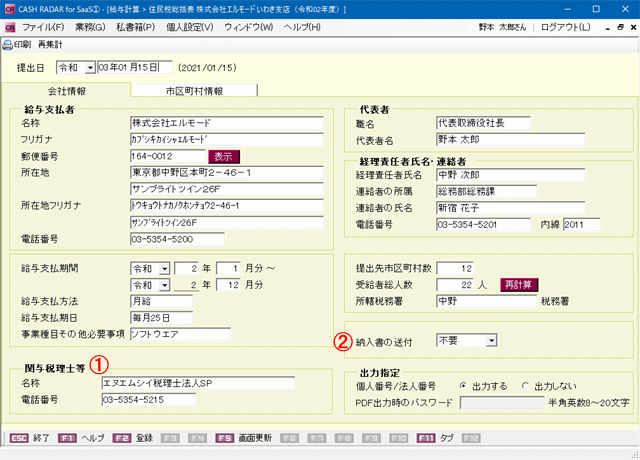640x460 pixels.
Task: Open the 私書箱(P) menu
Action: click(136, 27)
